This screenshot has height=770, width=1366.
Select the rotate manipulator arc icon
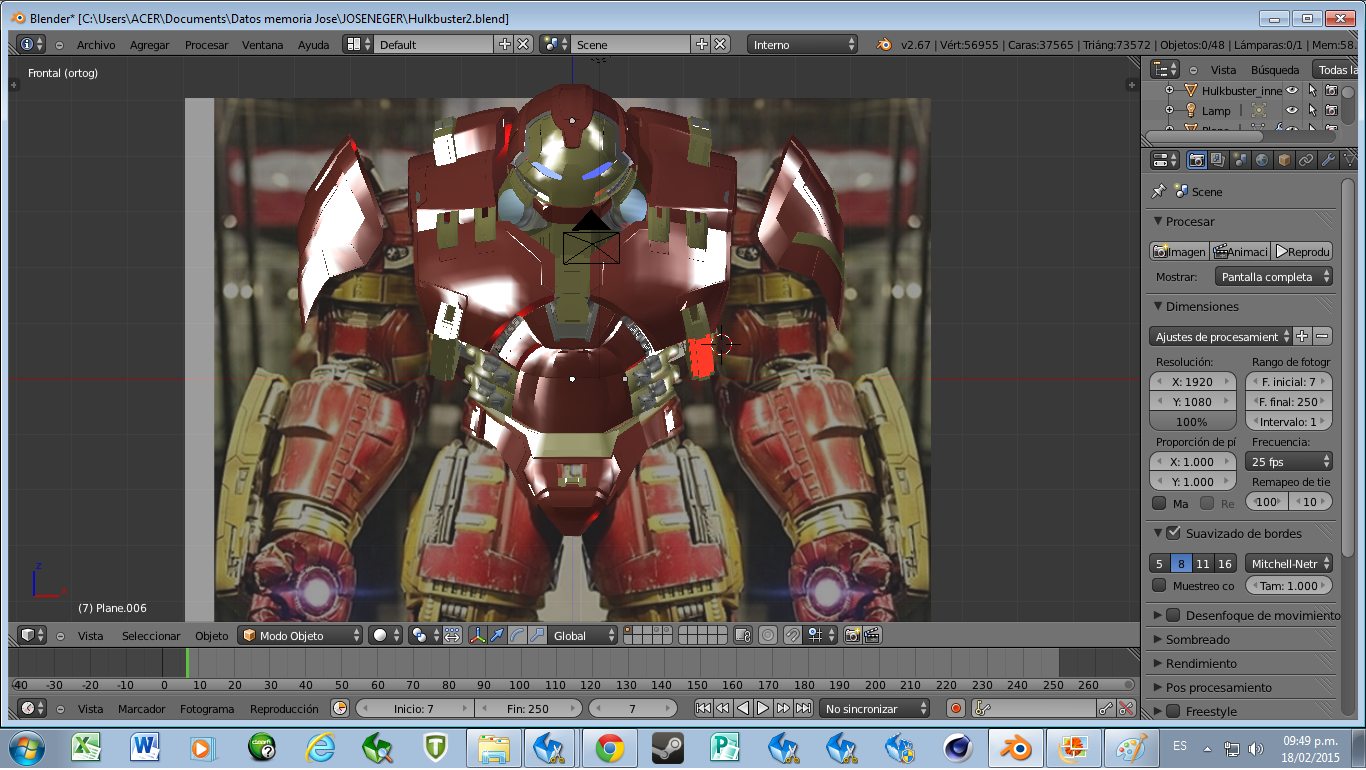point(517,635)
